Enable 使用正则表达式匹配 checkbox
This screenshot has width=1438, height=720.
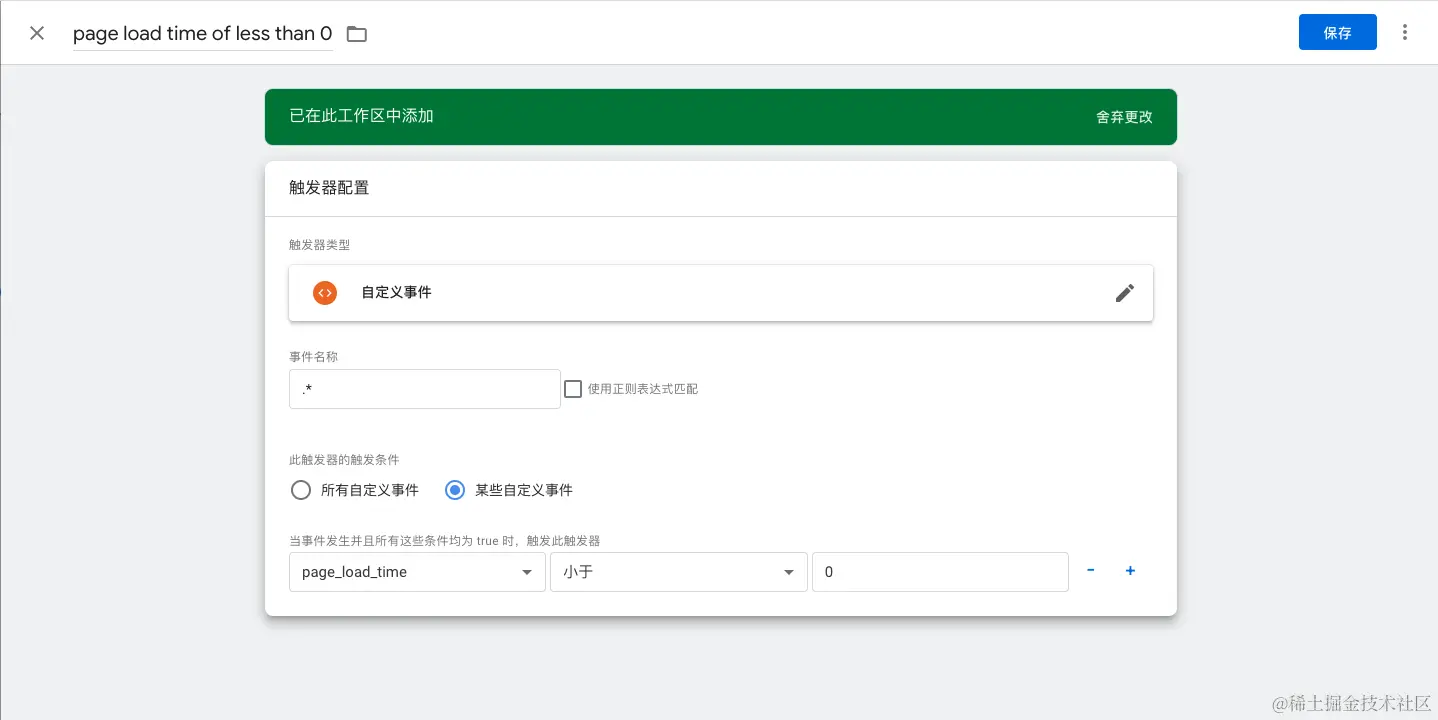click(x=573, y=388)
